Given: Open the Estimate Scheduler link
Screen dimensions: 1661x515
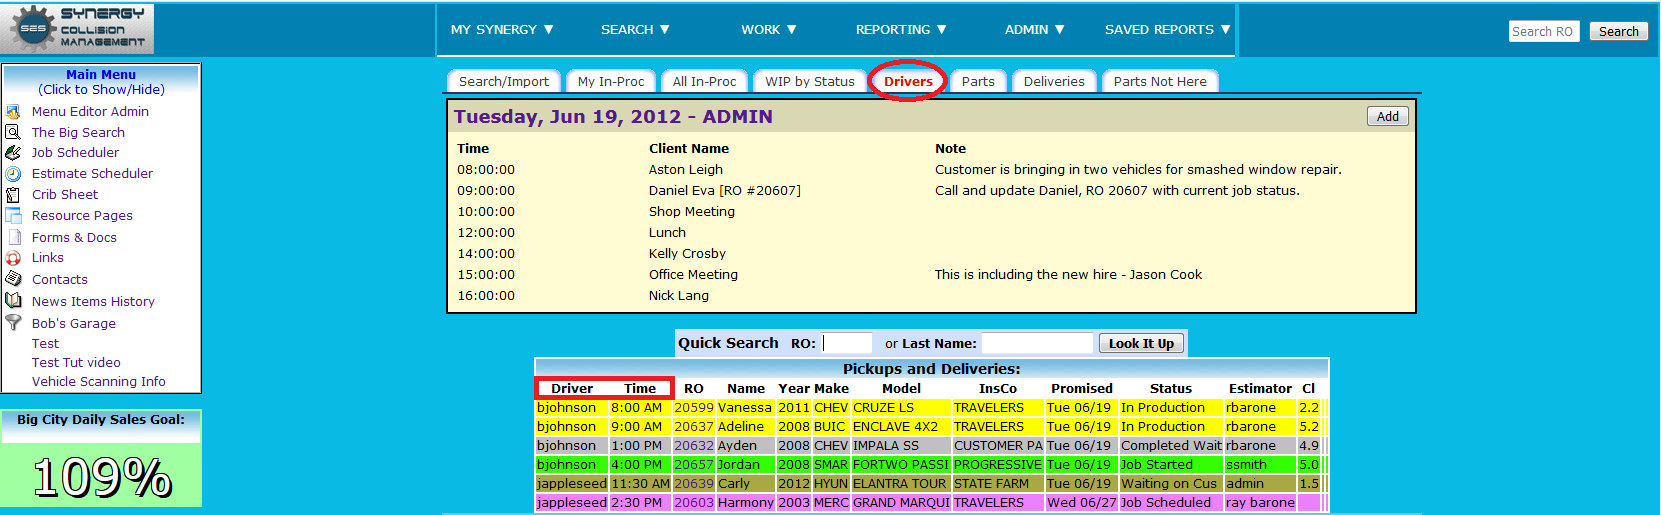Looking at the screenshot, I should click(x=92, y=174).
